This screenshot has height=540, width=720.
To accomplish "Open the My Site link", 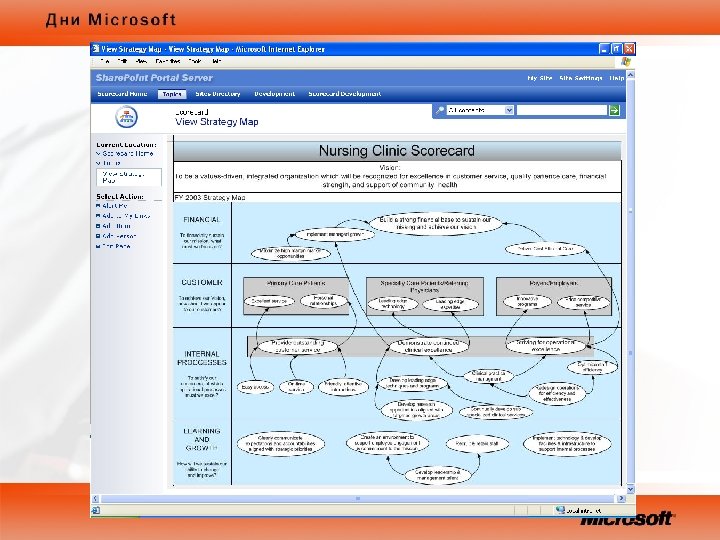I will (x=540, y=78).
